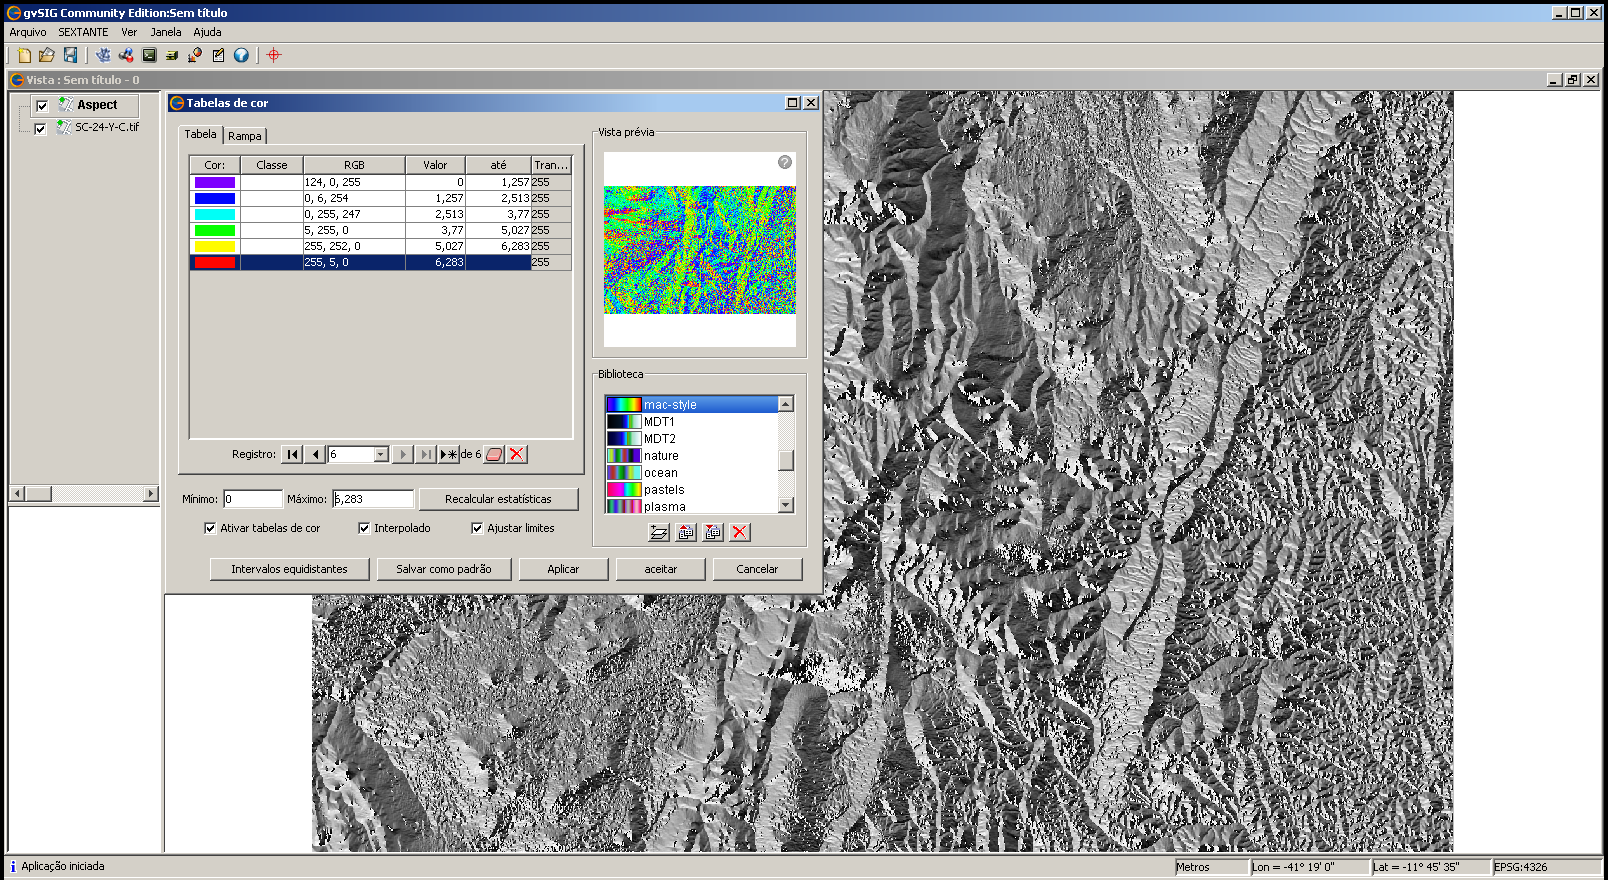Screen dimensions: 1608x880
Task: Delete library entry with red X icon
Action: pos(739,532)
